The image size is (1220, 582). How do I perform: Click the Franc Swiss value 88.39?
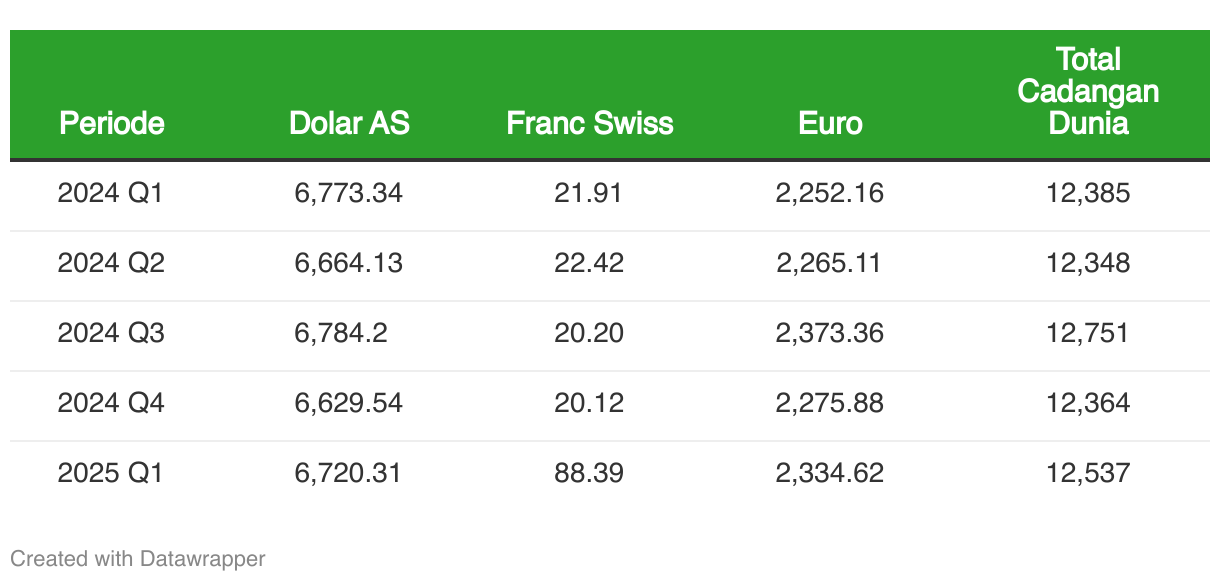click(588, 473)
